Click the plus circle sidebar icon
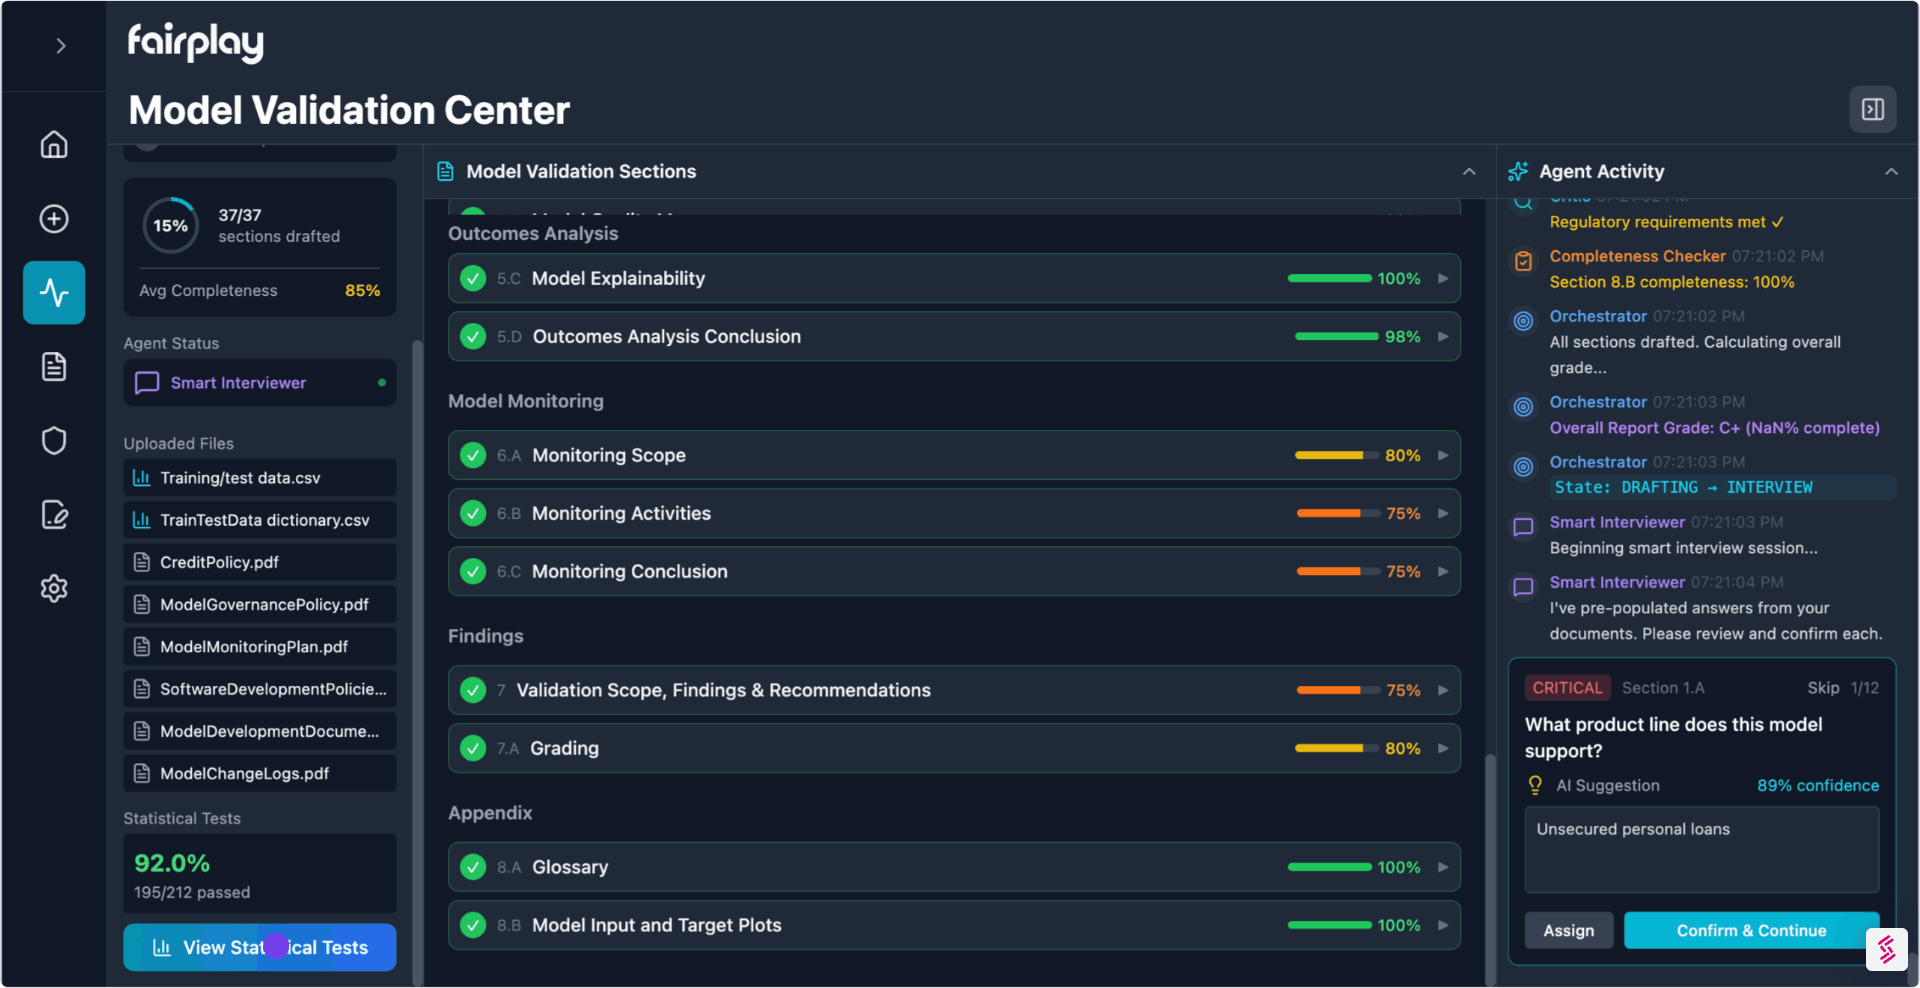Screen dimensions: 1920x988 [x=54, y=219]
